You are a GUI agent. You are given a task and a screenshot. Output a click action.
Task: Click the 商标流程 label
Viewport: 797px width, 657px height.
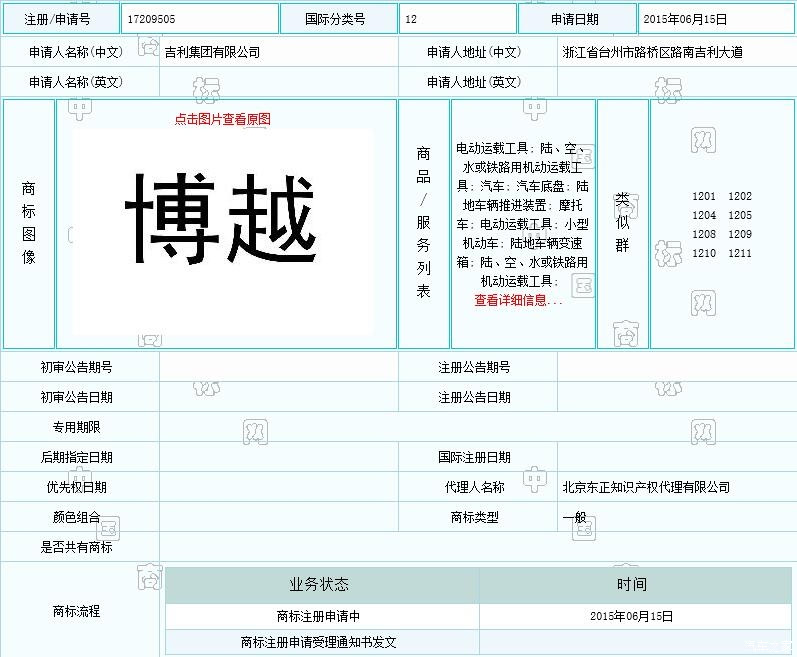(76, 611)
